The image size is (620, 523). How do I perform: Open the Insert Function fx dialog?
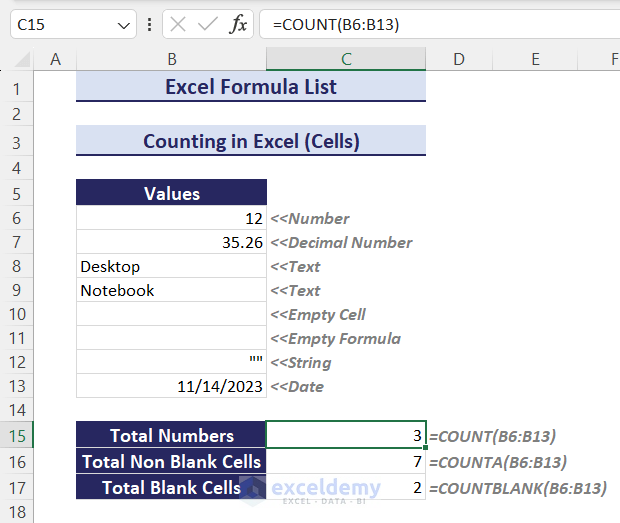click(x=238, y=25)
